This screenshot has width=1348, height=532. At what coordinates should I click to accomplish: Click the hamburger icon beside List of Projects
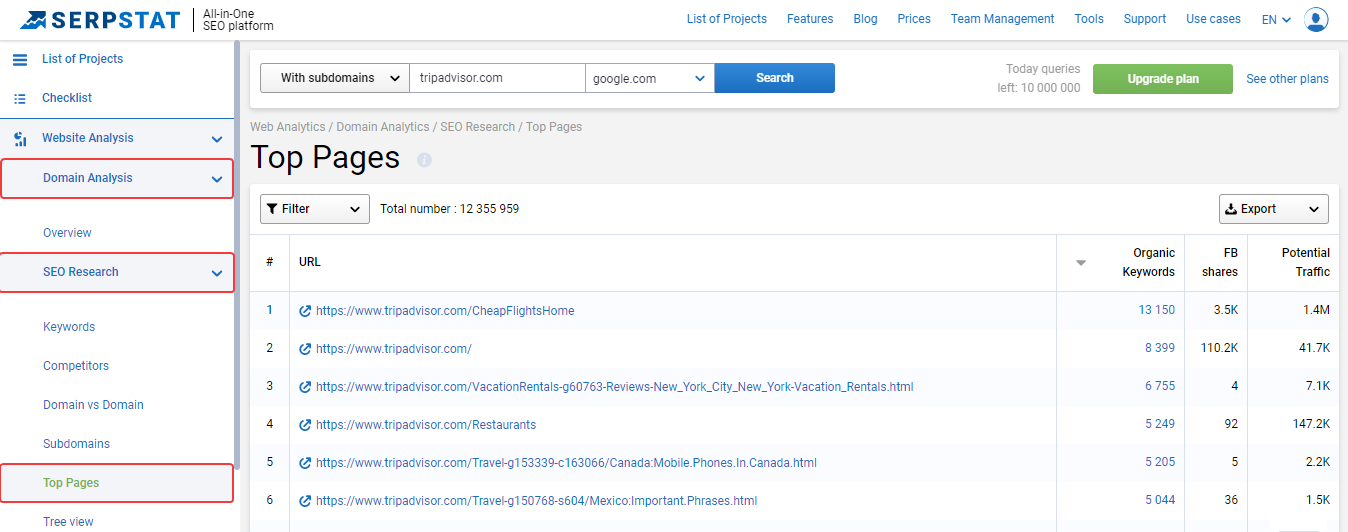pyautogui.click(x=20, y=59)
